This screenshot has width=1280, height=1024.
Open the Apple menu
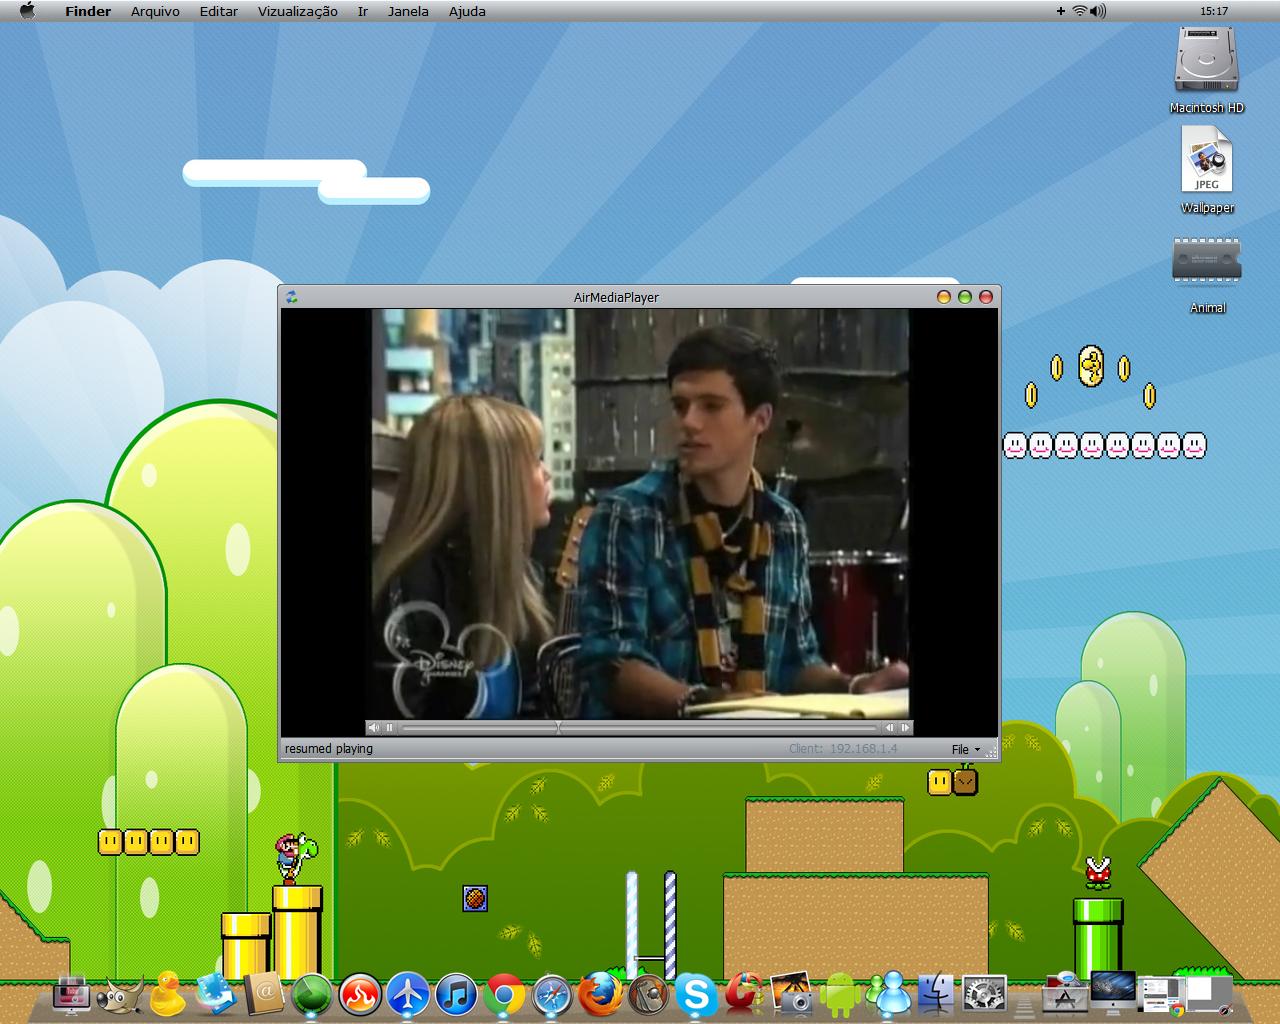click(x=27, y=11)
